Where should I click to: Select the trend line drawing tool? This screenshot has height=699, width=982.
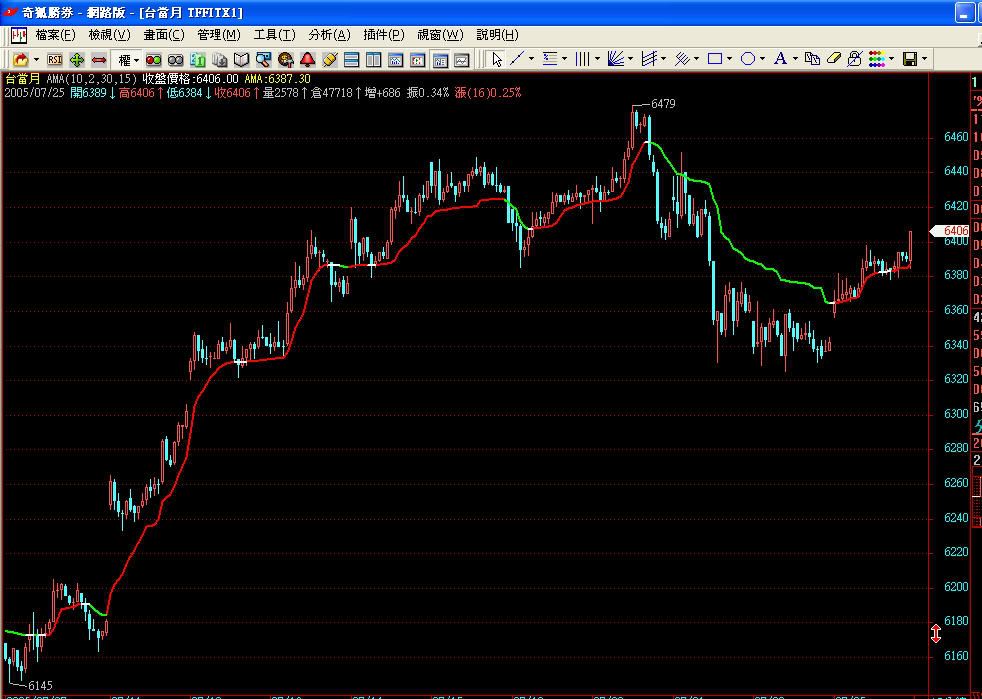(x=517, y=59)
